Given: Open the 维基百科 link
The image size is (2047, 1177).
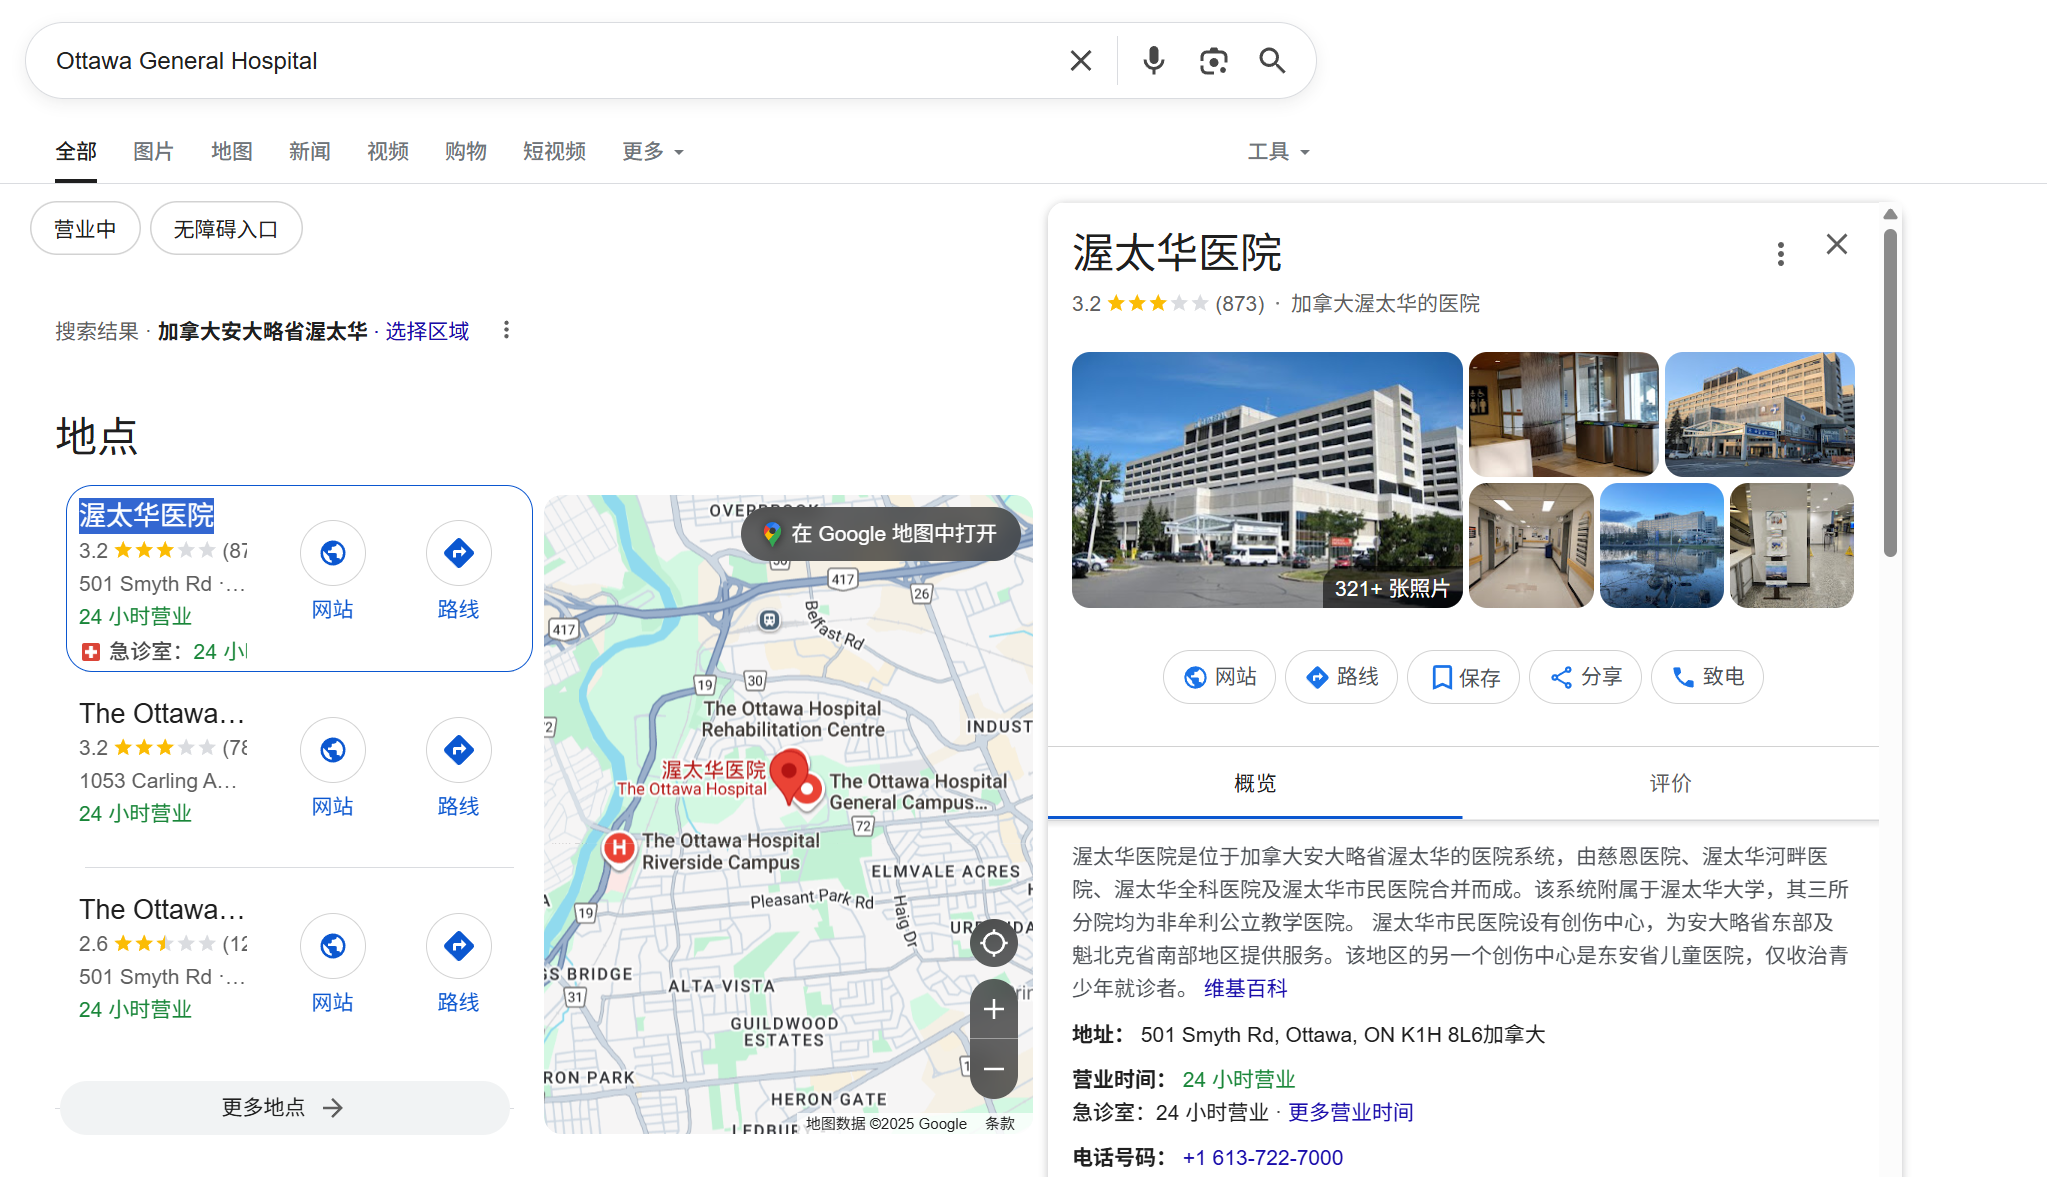Looking at the screenshot, I should [1245, 988].
